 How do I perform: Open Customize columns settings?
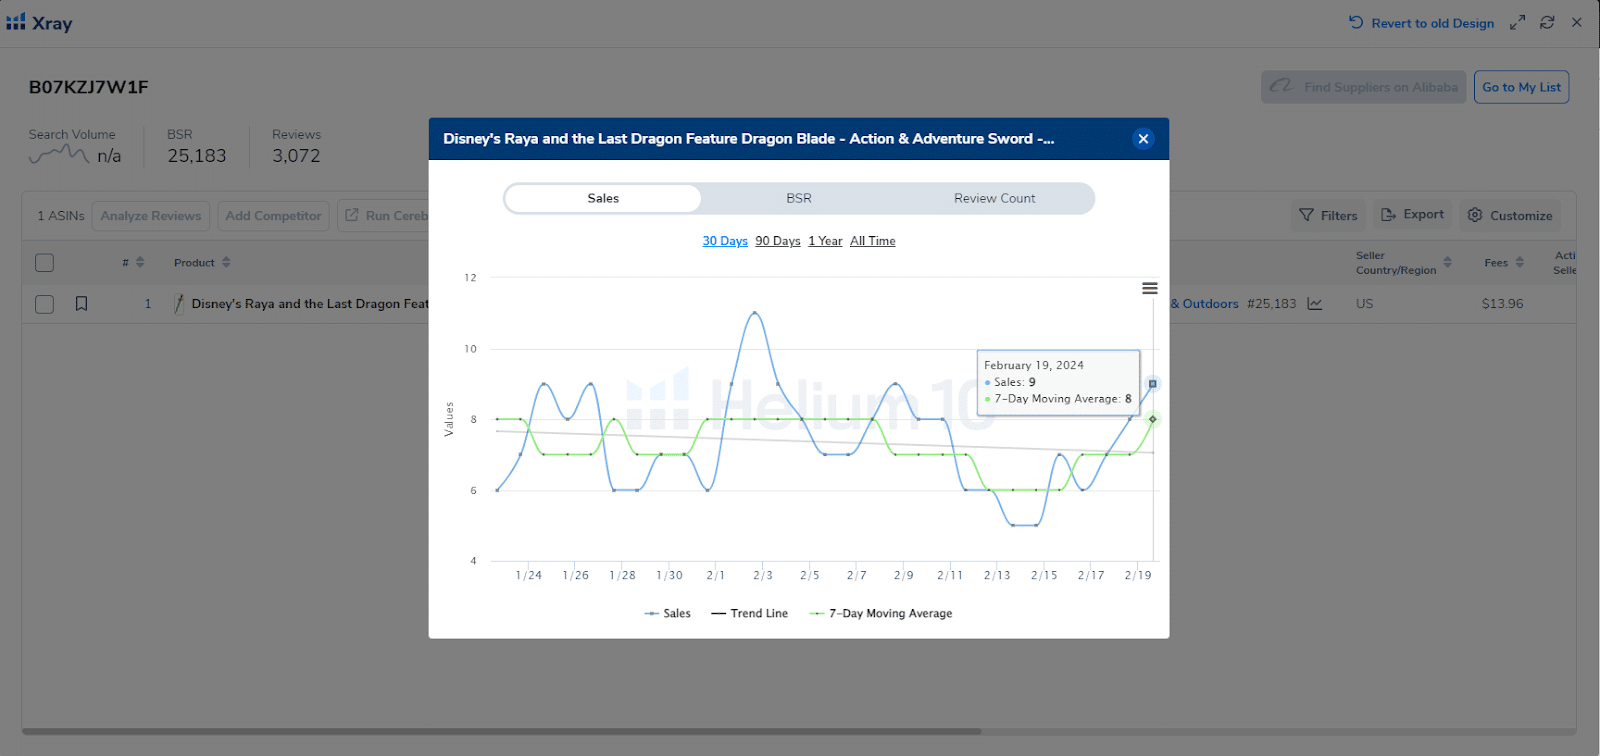click(1510, 215)
